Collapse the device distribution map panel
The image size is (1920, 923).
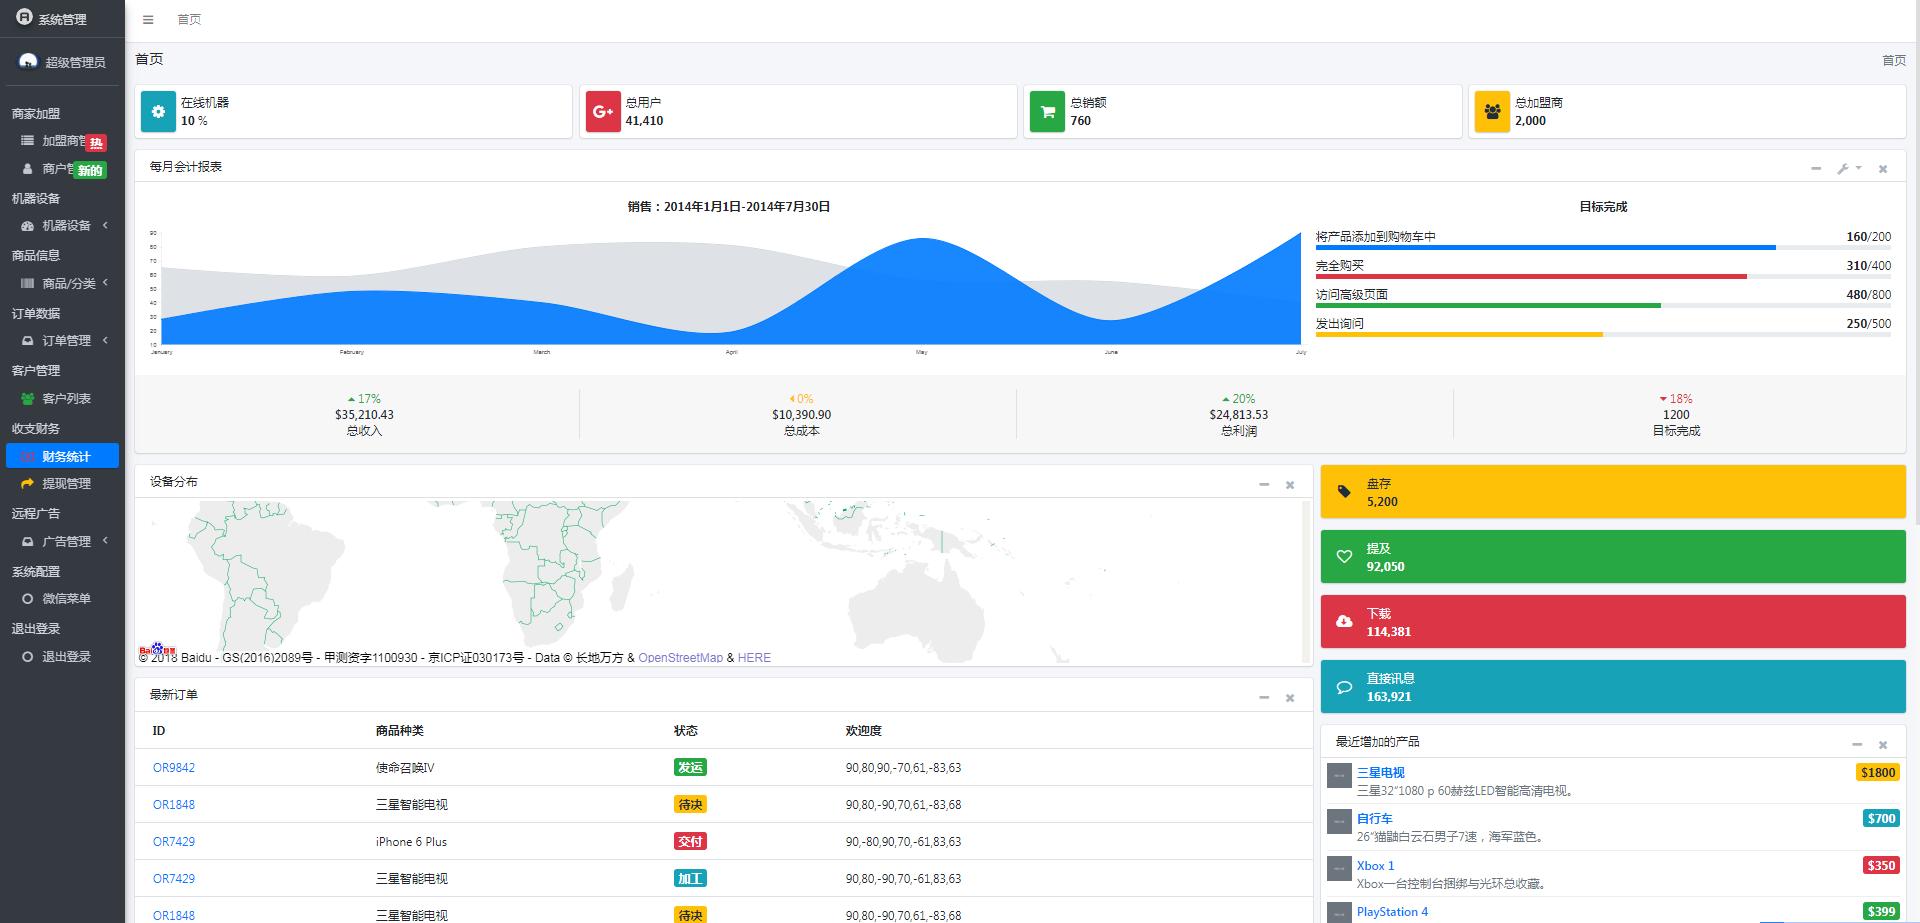[x=1264, y=484]
